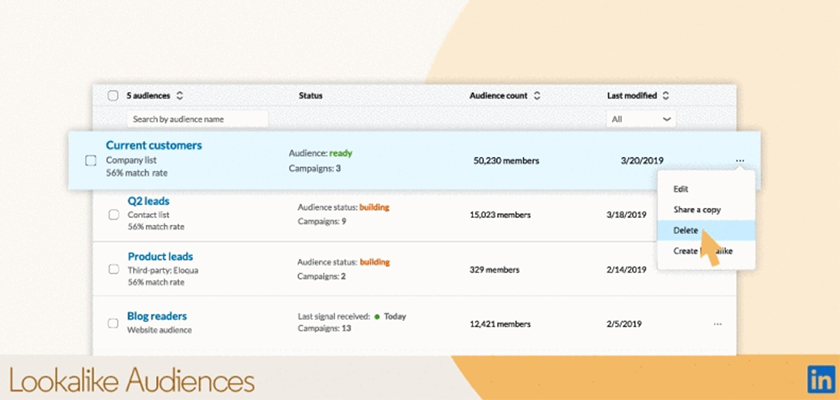840x400 pixels.
Task: Check the Q2 leads checkbox
Action: (114, 215)
